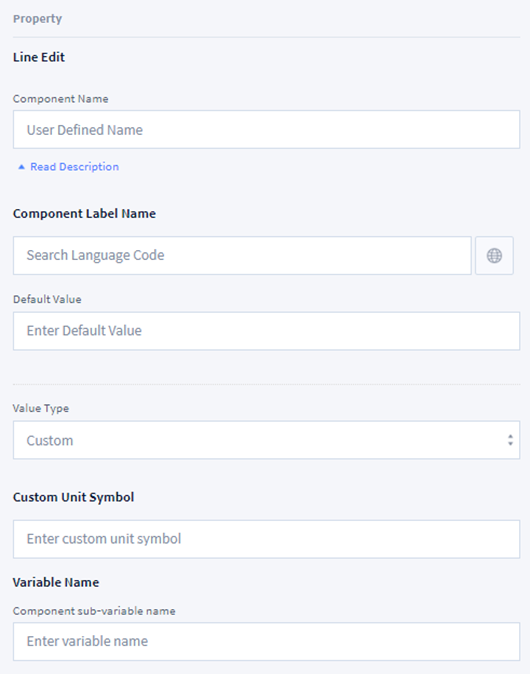This screenshot has width=530, height=674.
Task: Select the Enter Default Value field
Action: [266, 331]
